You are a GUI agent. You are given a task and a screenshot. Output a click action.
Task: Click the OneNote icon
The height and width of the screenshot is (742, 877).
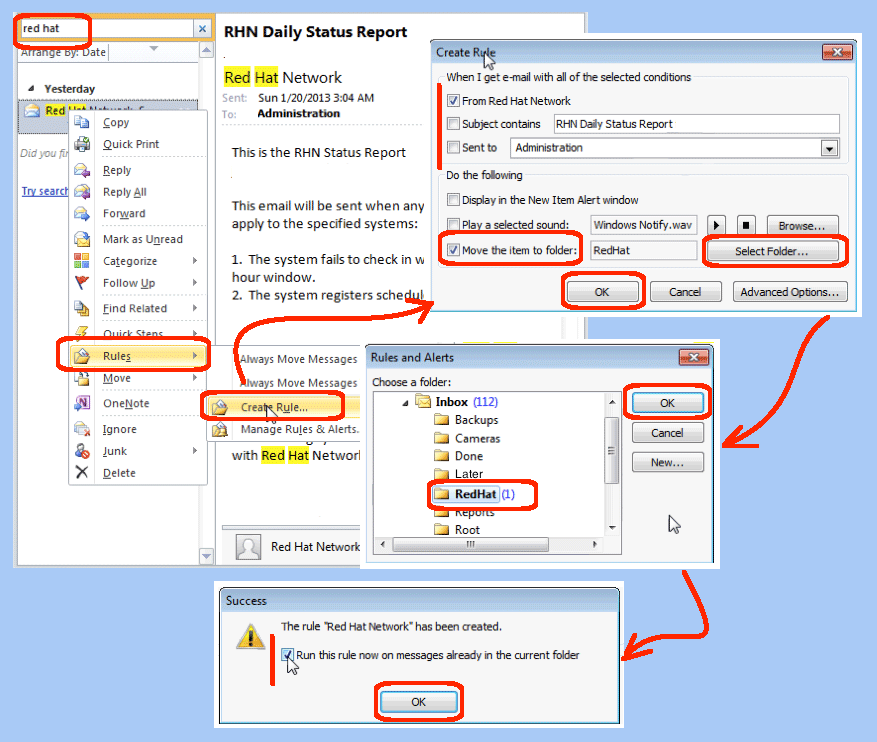pos(82,403)
